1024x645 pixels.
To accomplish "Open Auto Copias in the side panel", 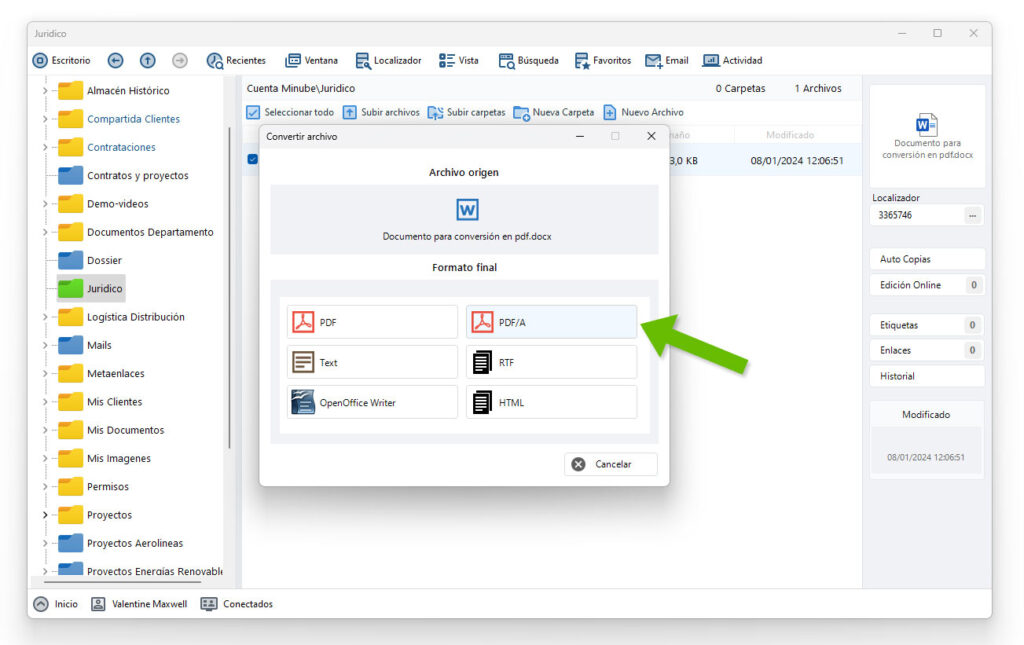I will point(927,259).
